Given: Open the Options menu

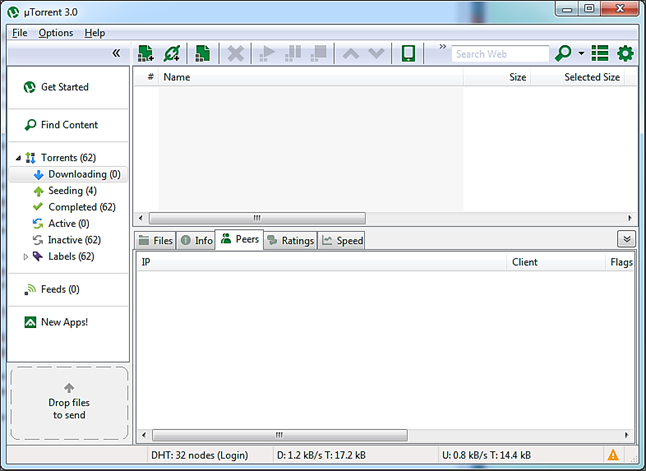Looking at the screenshot, I should 56,33.
